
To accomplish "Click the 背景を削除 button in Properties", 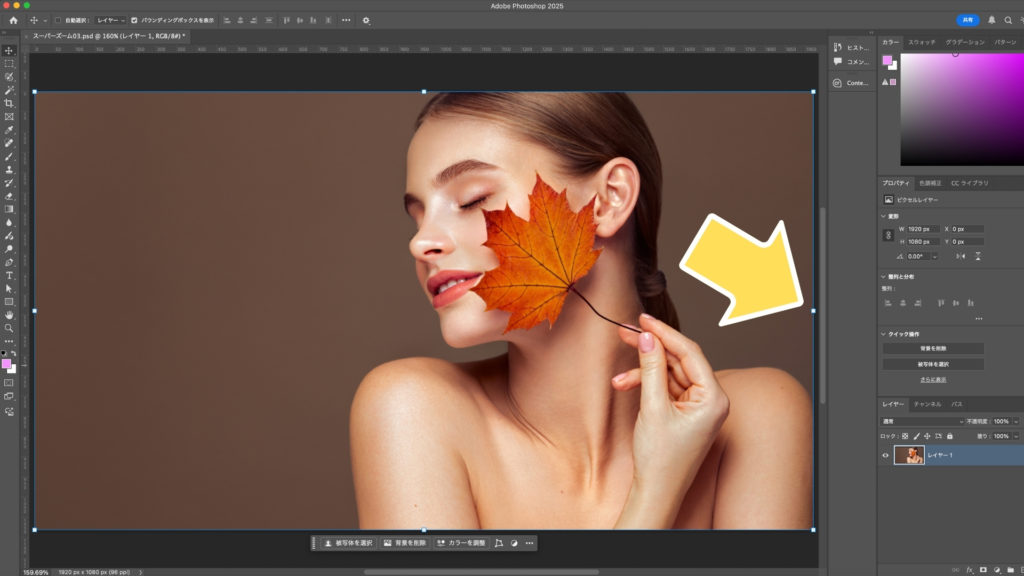I will pos(933,349).
